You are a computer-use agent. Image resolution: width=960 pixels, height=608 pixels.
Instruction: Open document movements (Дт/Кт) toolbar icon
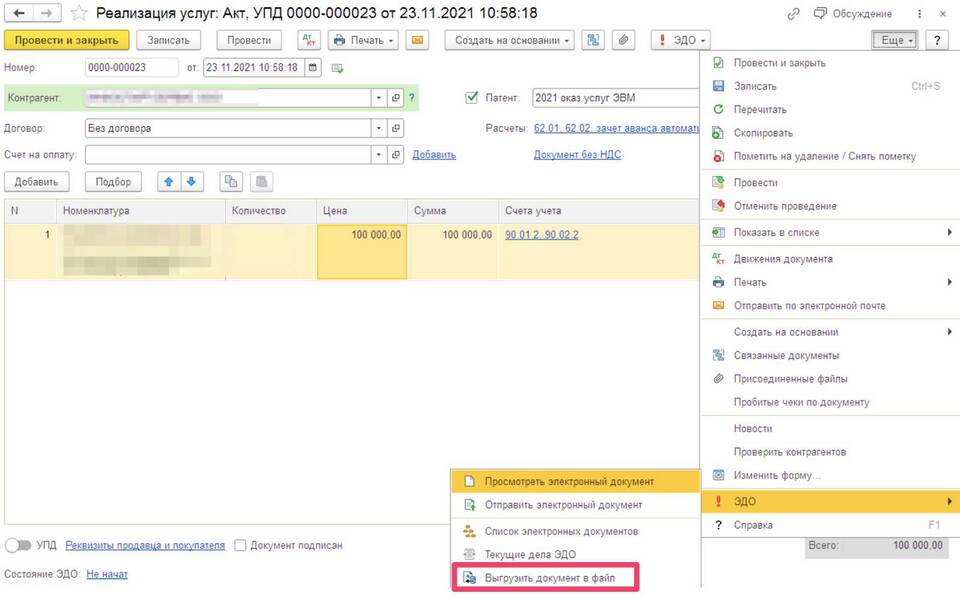[x=311, y=40]
